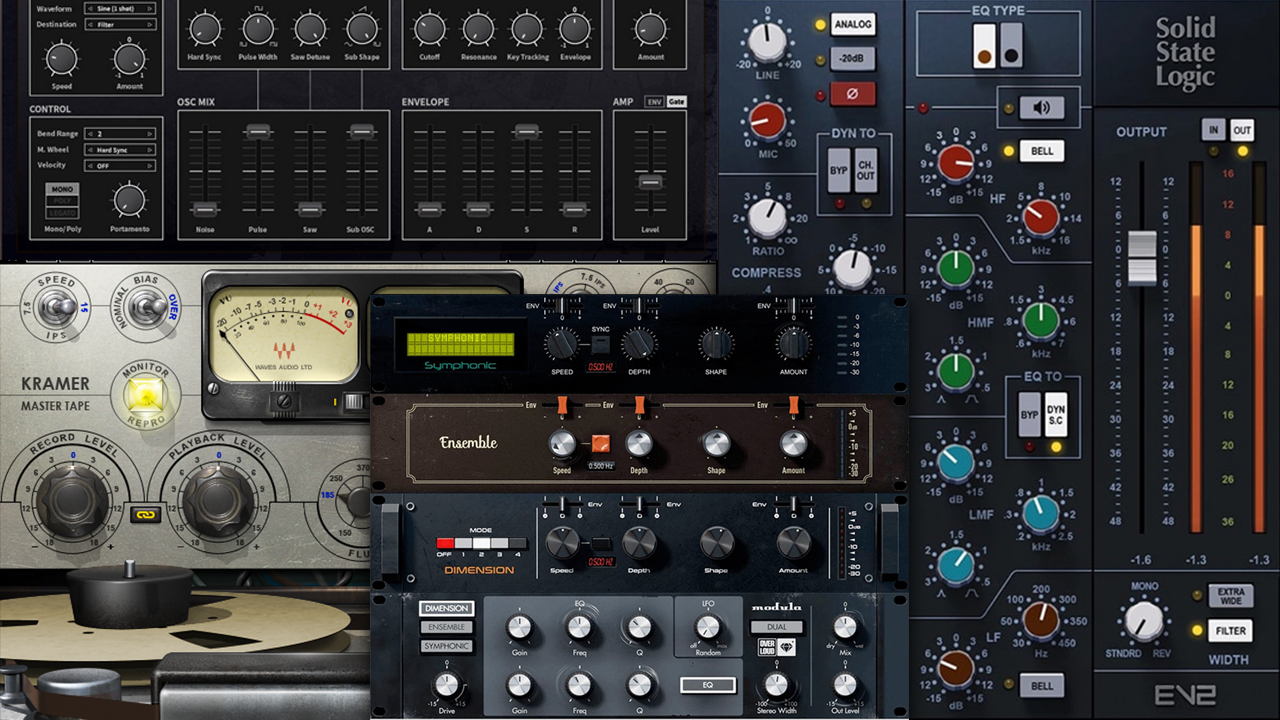The image size is (1280, 720).
Task: Click the DUAL button in Modula
Action: point(777,627)
